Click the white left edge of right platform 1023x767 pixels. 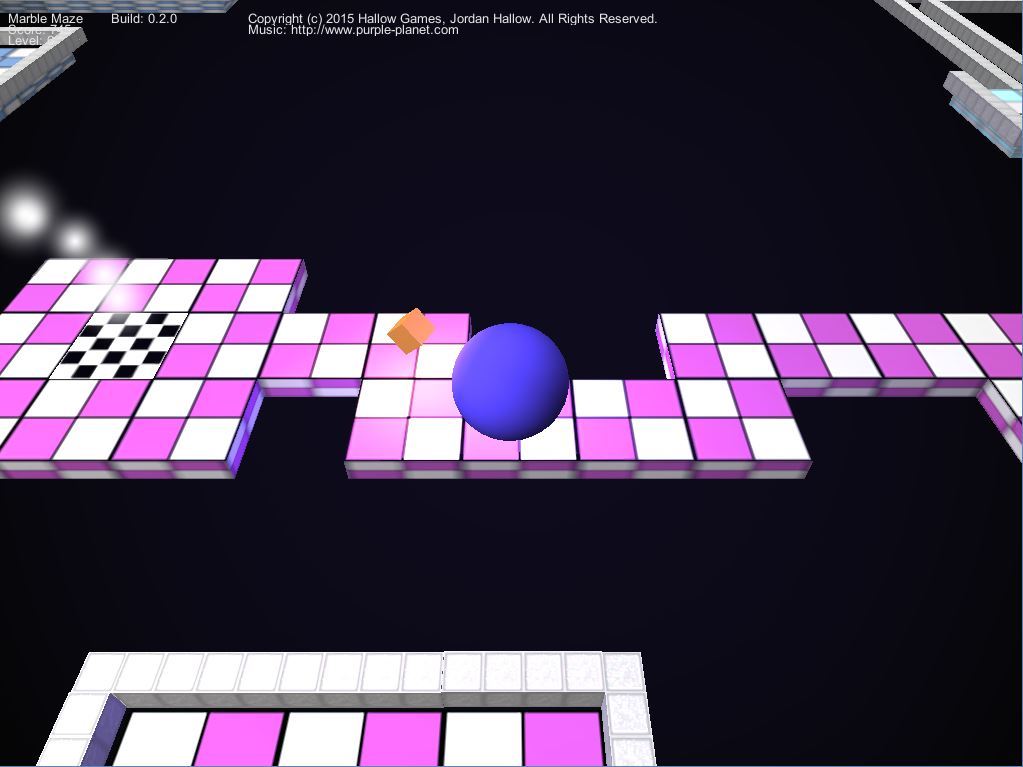coord(662,345)
